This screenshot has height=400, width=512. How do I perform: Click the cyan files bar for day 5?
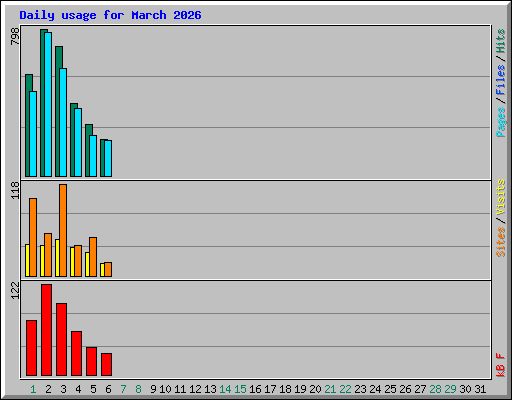pos(93,156)
